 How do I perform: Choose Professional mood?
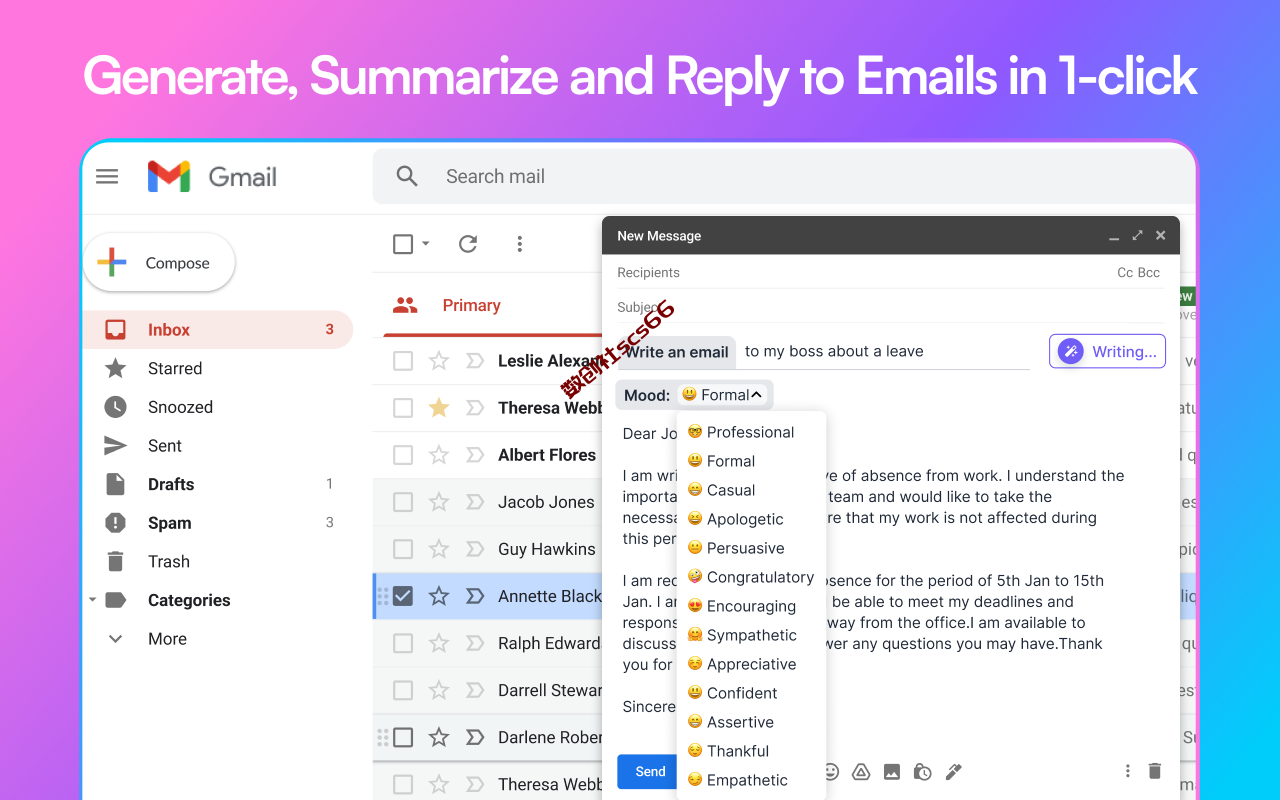pyautogui.click(x=741, y=432)
